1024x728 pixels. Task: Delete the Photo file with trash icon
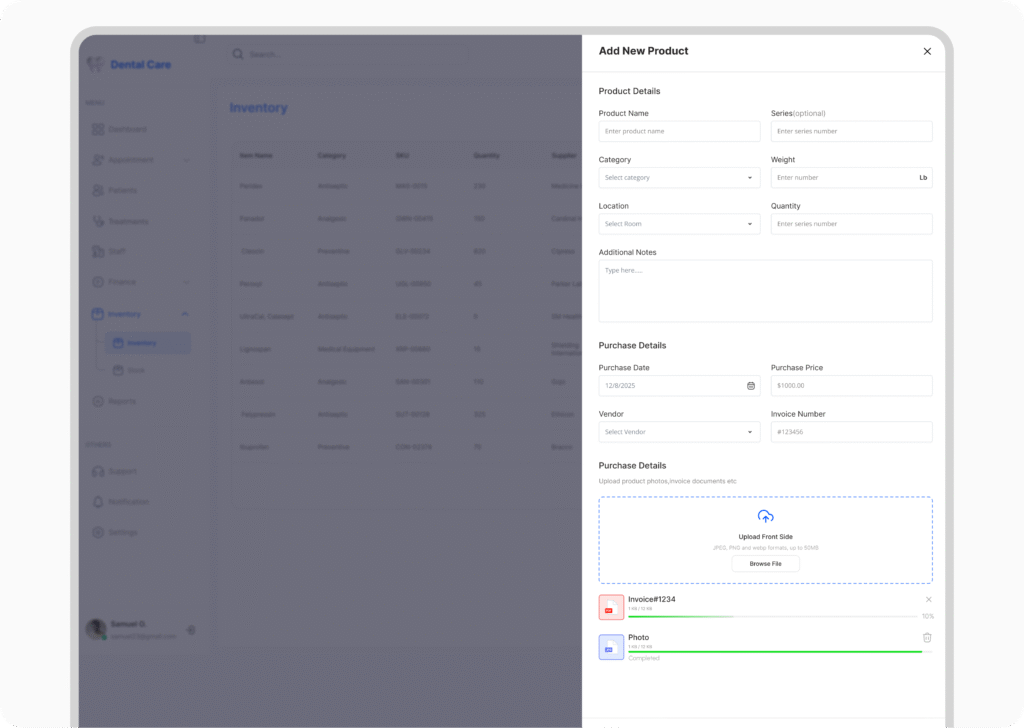(927, 637)
